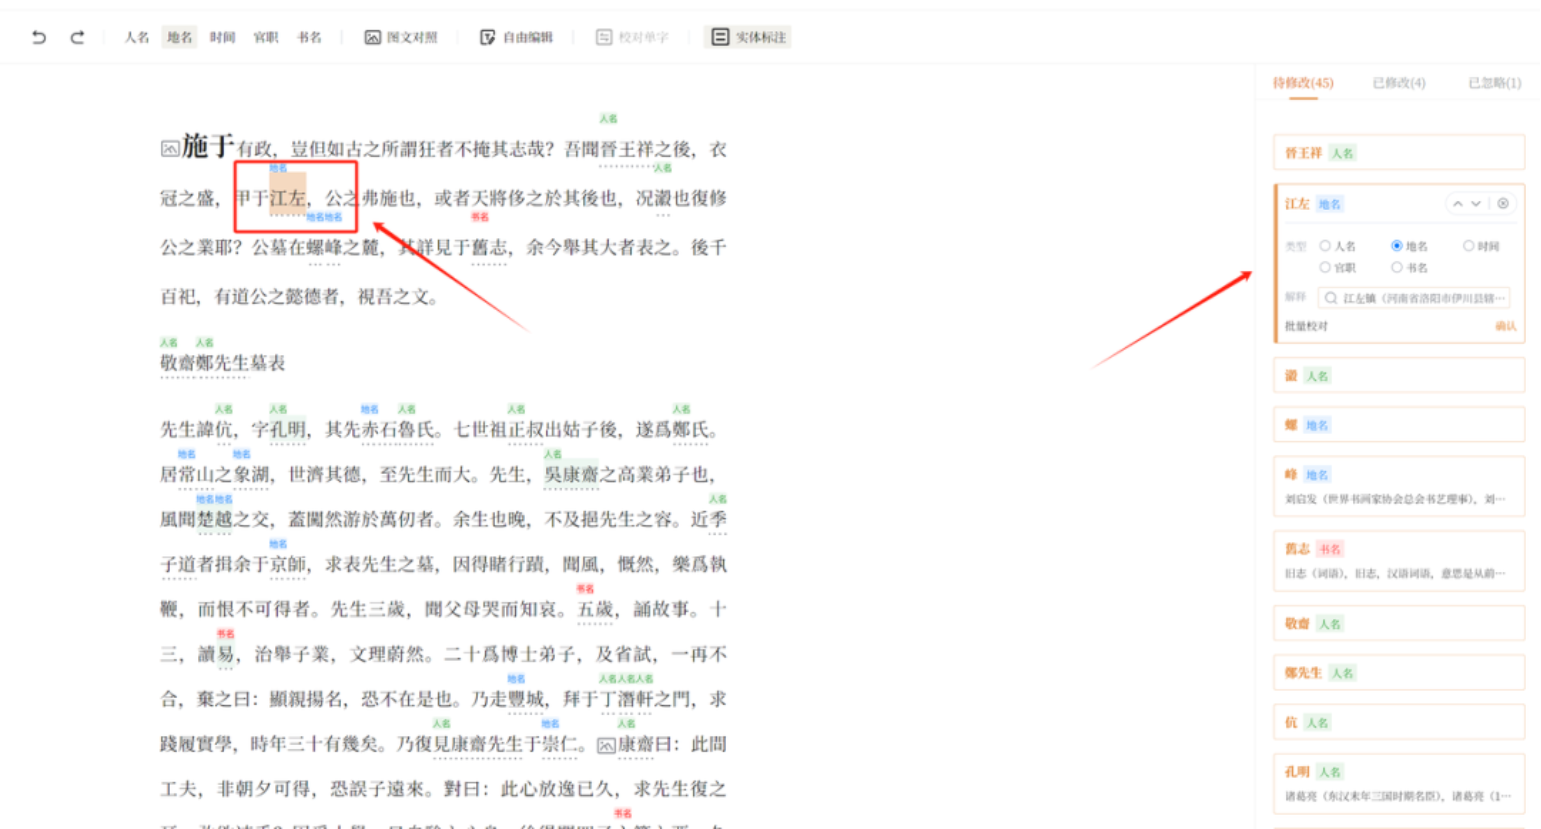Dismiss the 江左 entry with the circled X
Image resolution: width=1541 pixels, height=829 pixels.
(x=1502, y=204)
